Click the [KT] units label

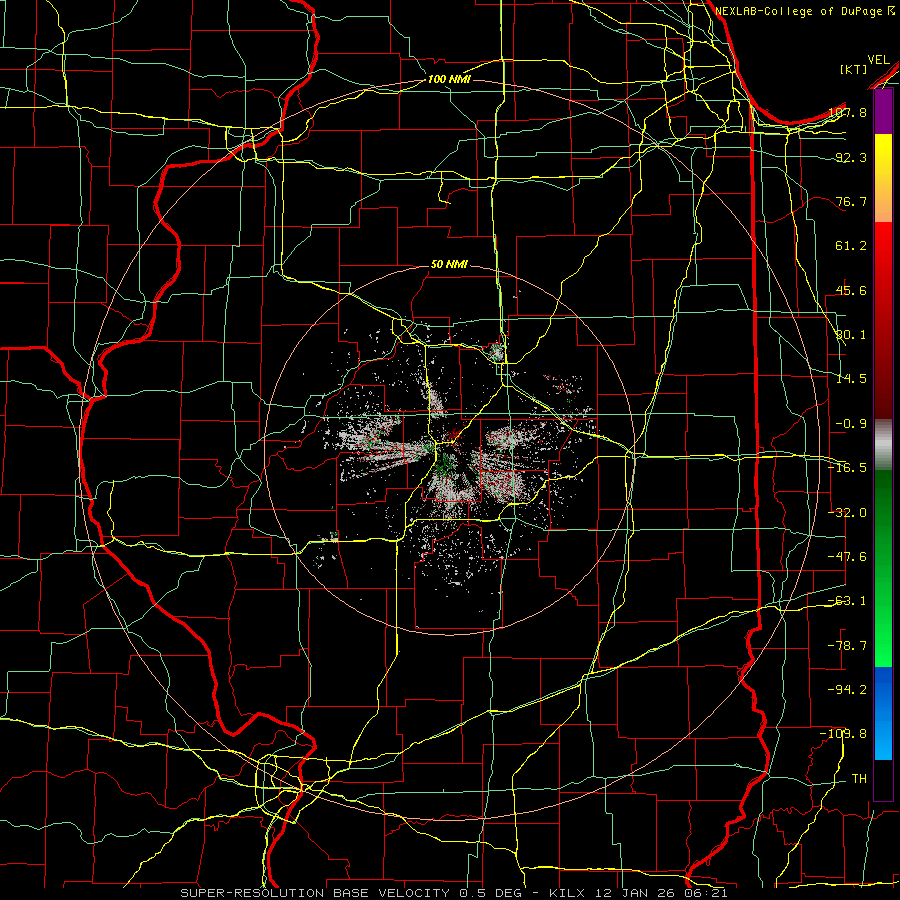854,69
